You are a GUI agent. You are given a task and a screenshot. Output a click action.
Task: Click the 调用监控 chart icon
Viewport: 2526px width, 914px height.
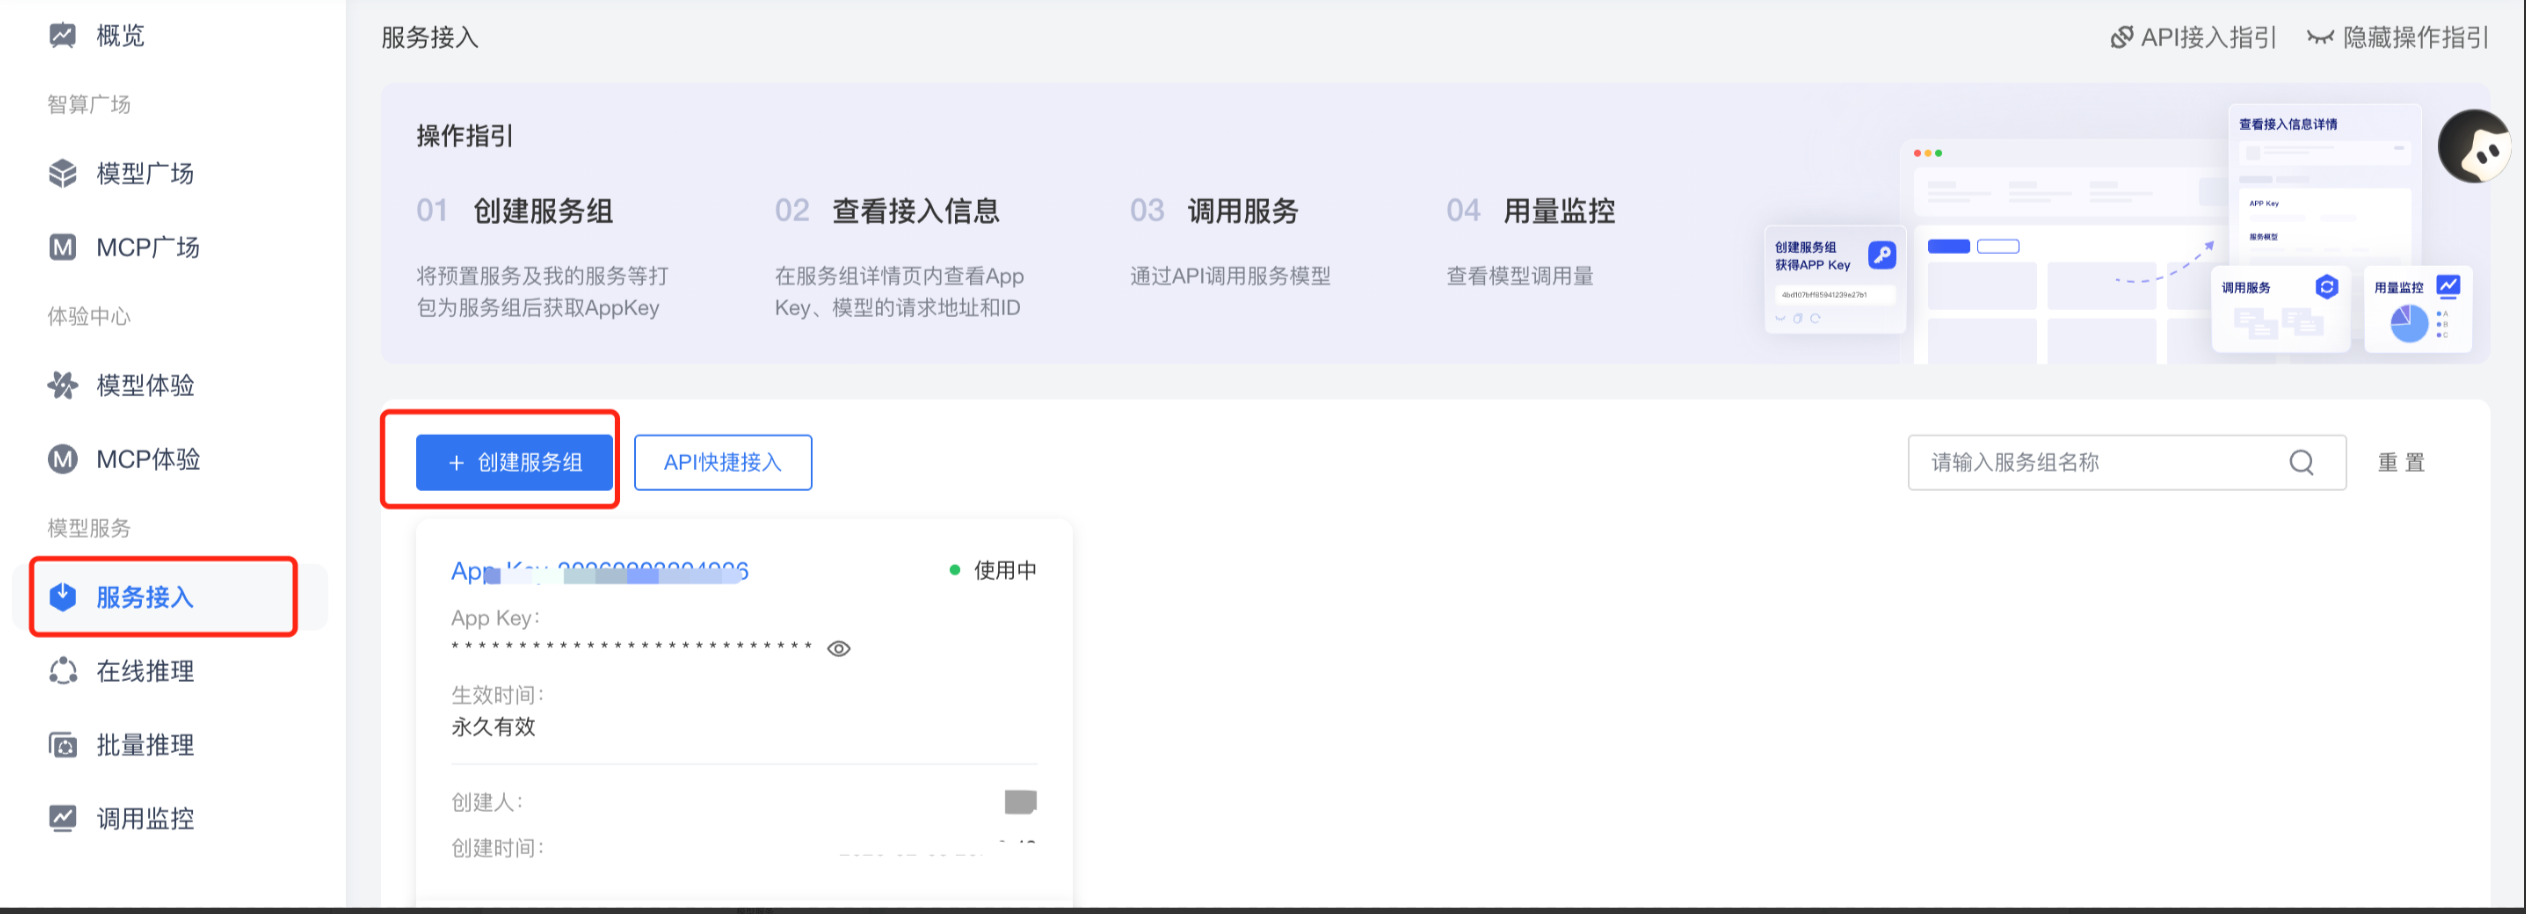62,819
